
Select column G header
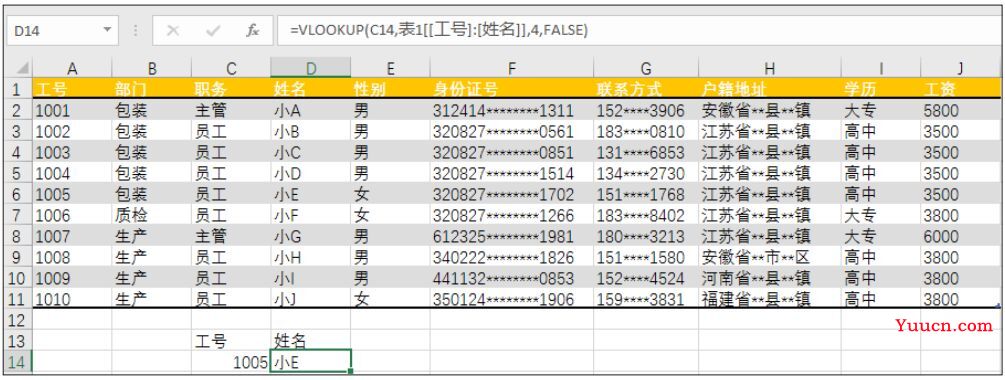[646, 68]
